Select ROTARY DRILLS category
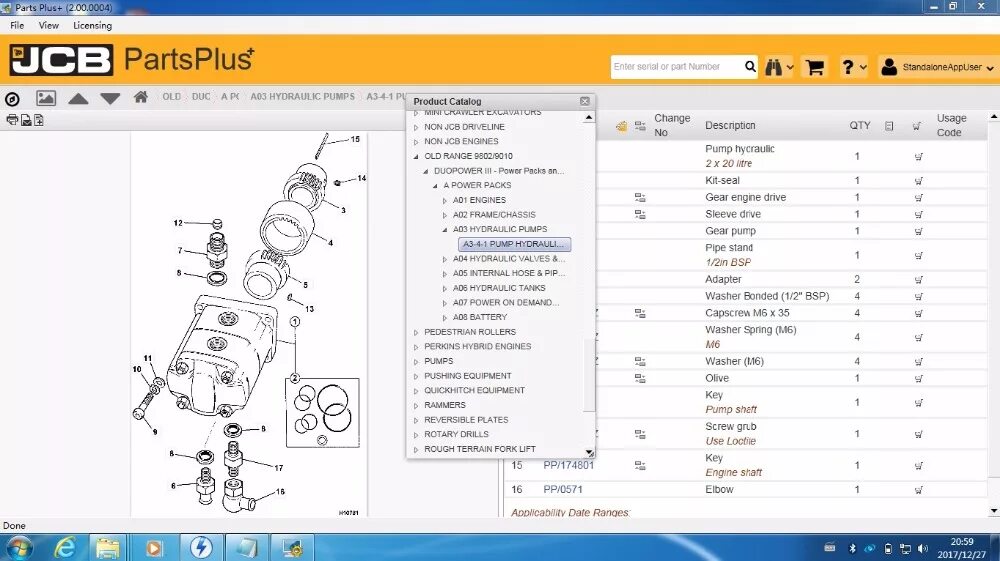 coord(456,434)
